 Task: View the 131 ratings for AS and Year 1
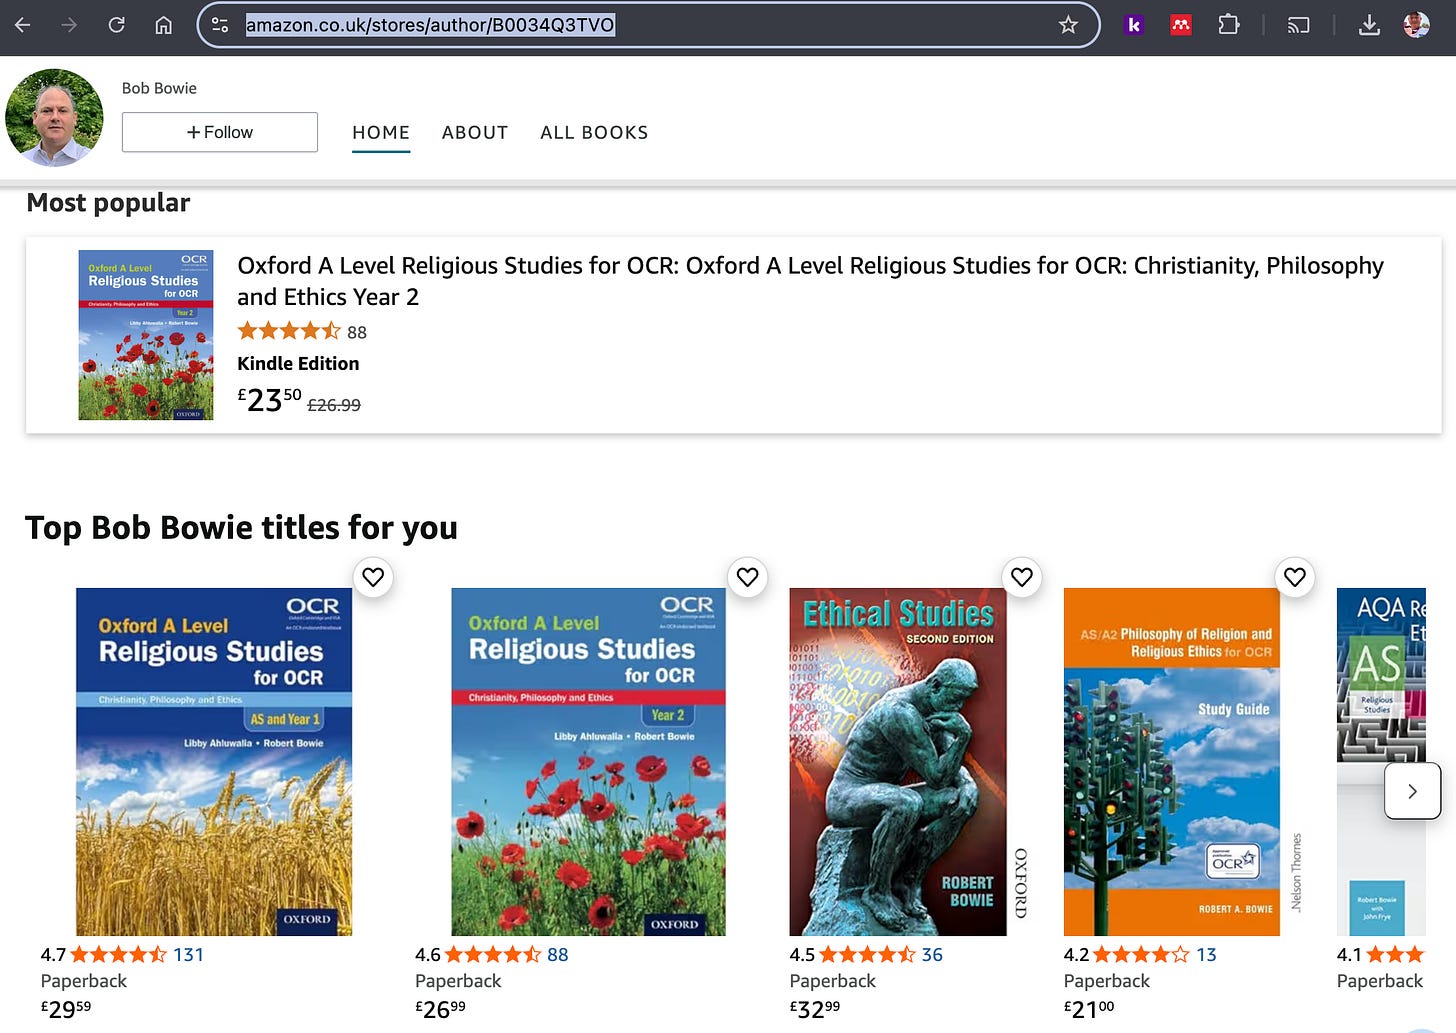(188, 955)
